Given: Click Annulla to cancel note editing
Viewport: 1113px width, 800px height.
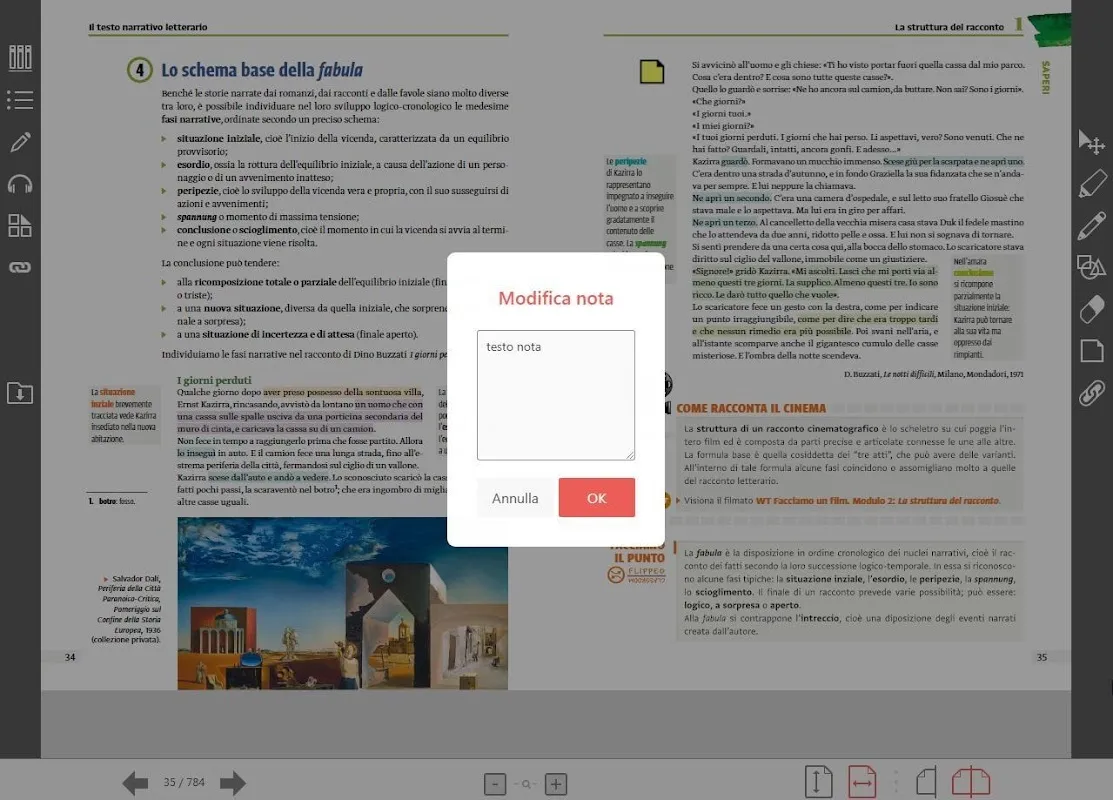Looking at the screenshot, I should click(515, 498).
